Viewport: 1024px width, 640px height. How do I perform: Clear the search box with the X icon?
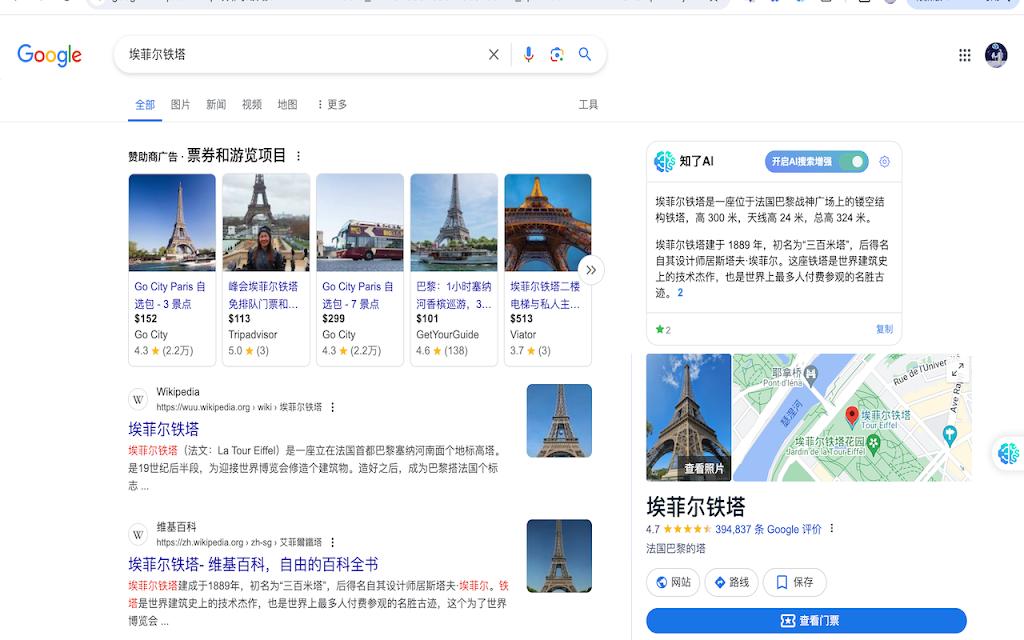pos(494,55)
